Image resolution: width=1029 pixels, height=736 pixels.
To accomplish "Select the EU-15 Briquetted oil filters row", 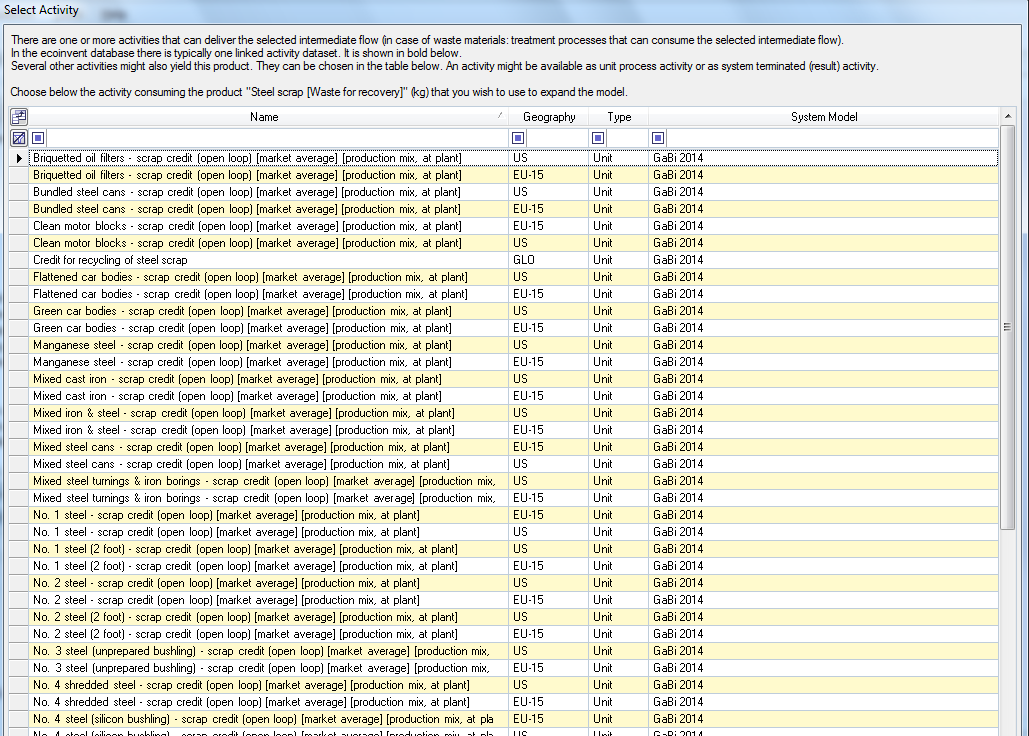I will (504, 175).
